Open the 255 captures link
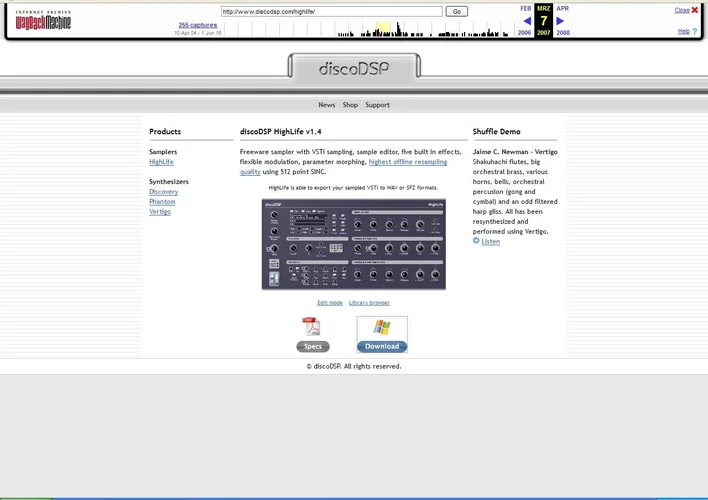708x500 pixels. coord(198,25)
